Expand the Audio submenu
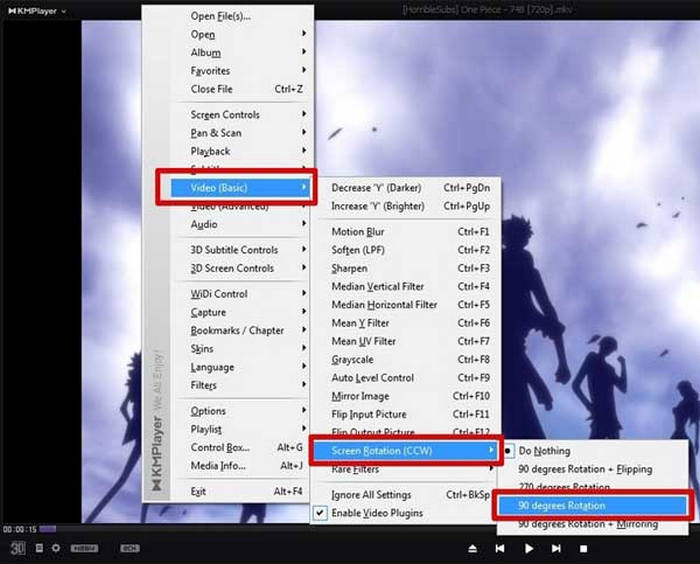700x564 pixels. pyautogui.click(x=241, y=224)
